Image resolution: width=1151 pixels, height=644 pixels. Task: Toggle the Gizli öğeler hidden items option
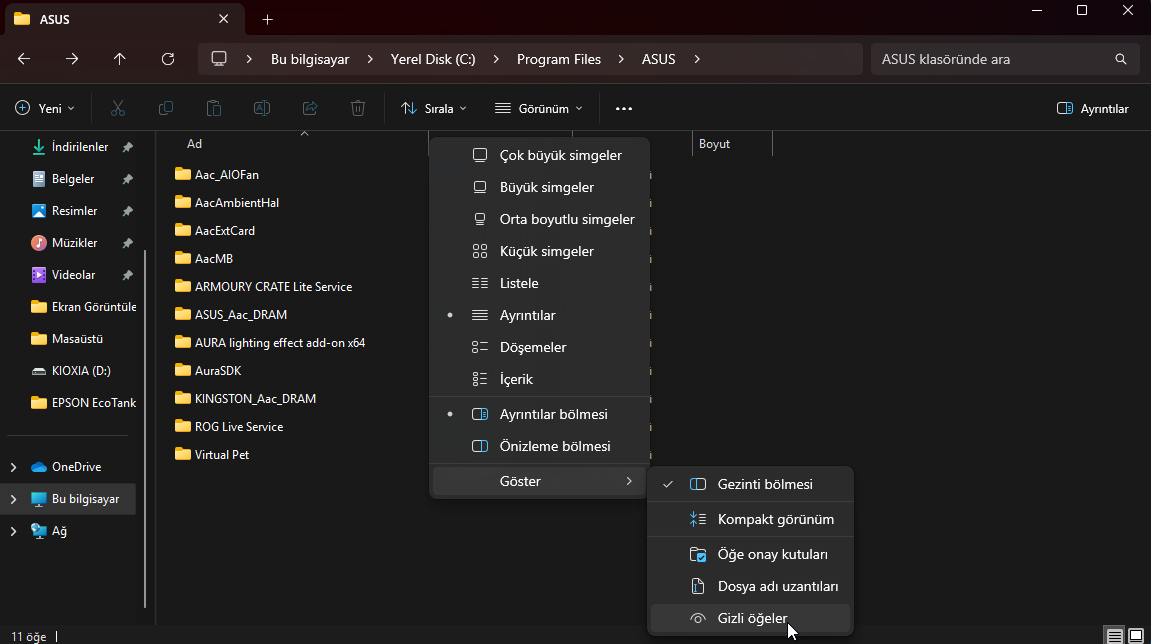tap(751, 619)
